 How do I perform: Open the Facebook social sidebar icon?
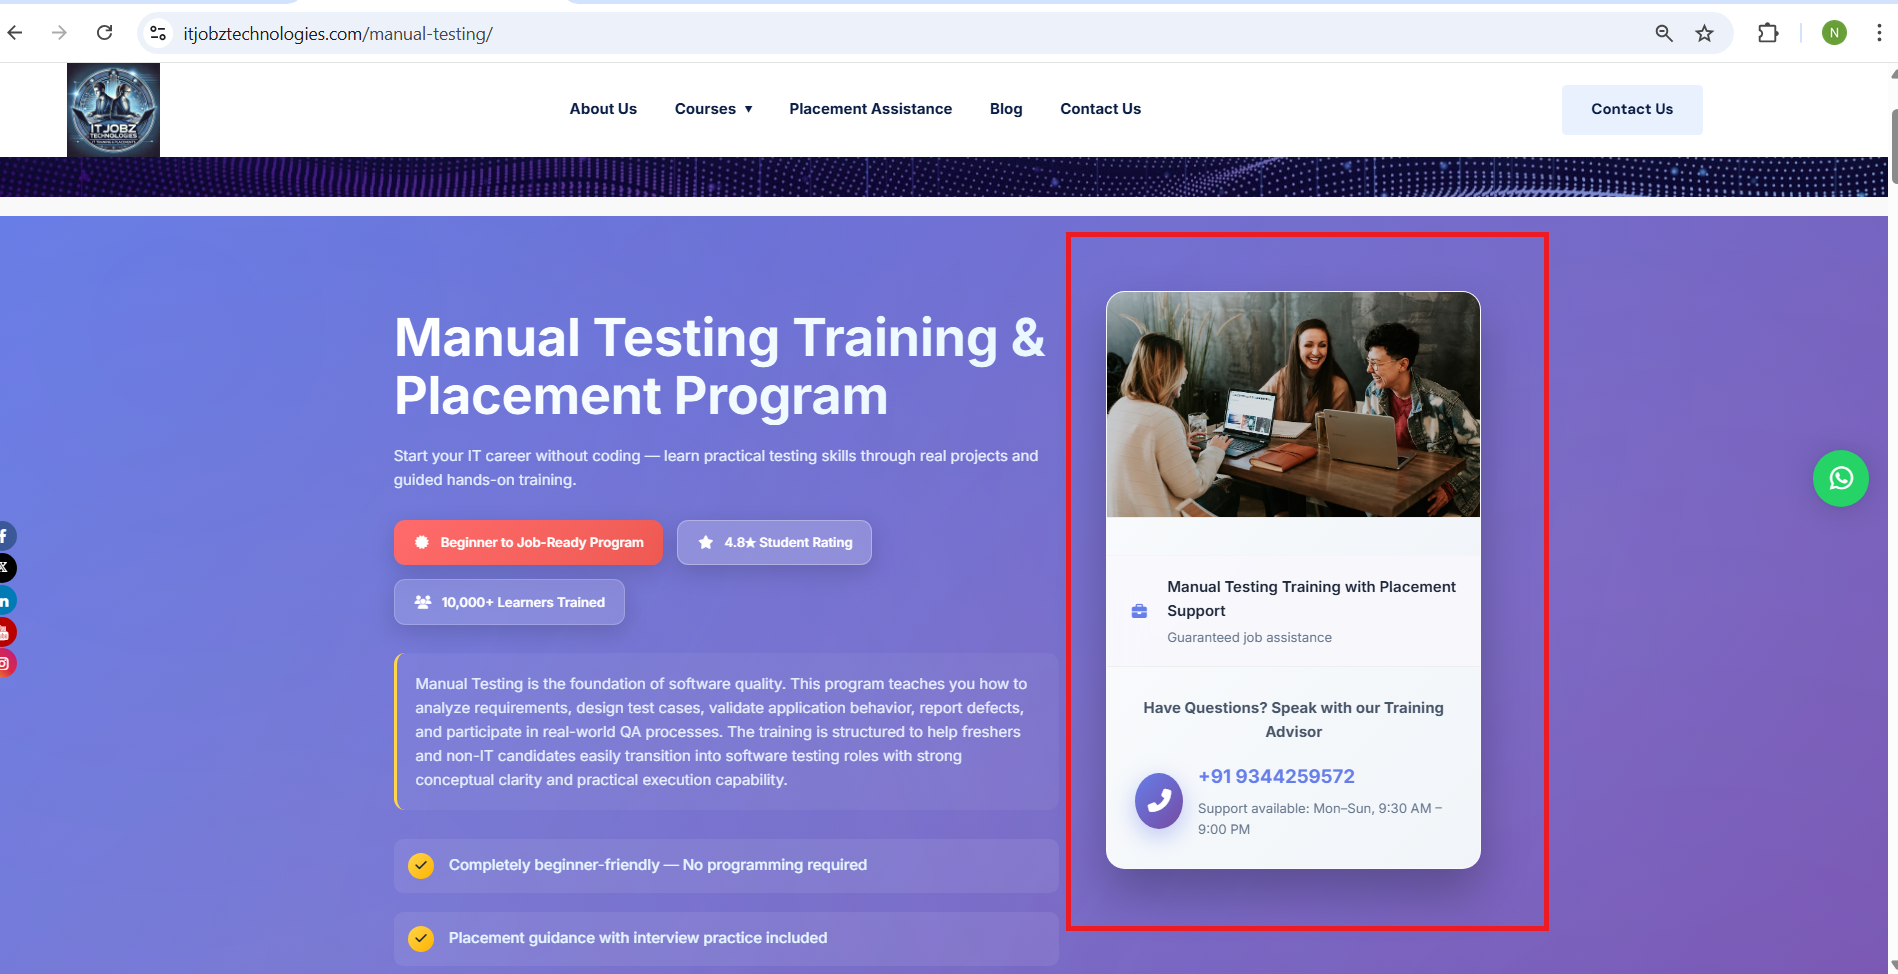pos(6,536)
